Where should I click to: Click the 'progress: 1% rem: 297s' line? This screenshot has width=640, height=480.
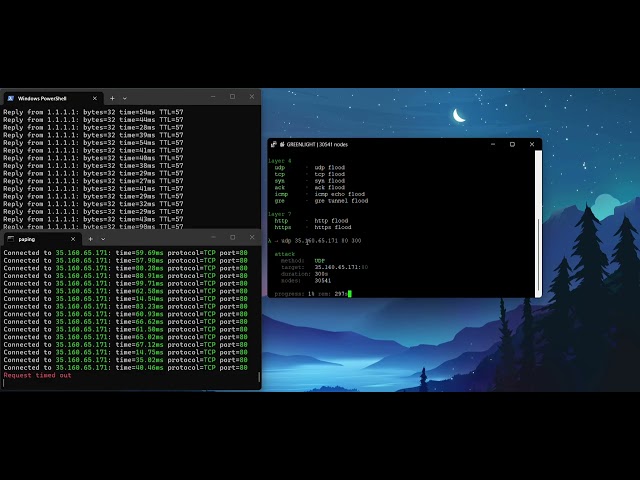313,294
